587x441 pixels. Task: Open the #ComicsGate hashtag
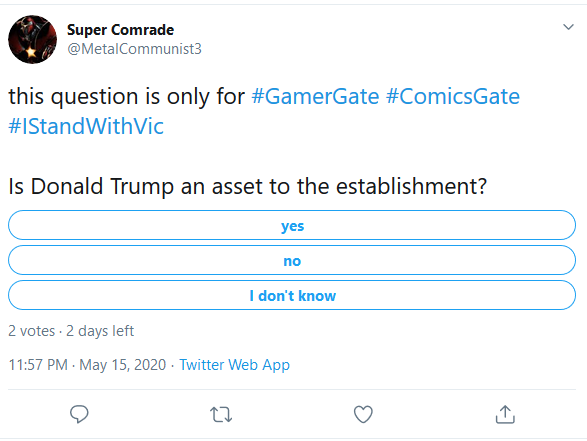click(453, 97)
